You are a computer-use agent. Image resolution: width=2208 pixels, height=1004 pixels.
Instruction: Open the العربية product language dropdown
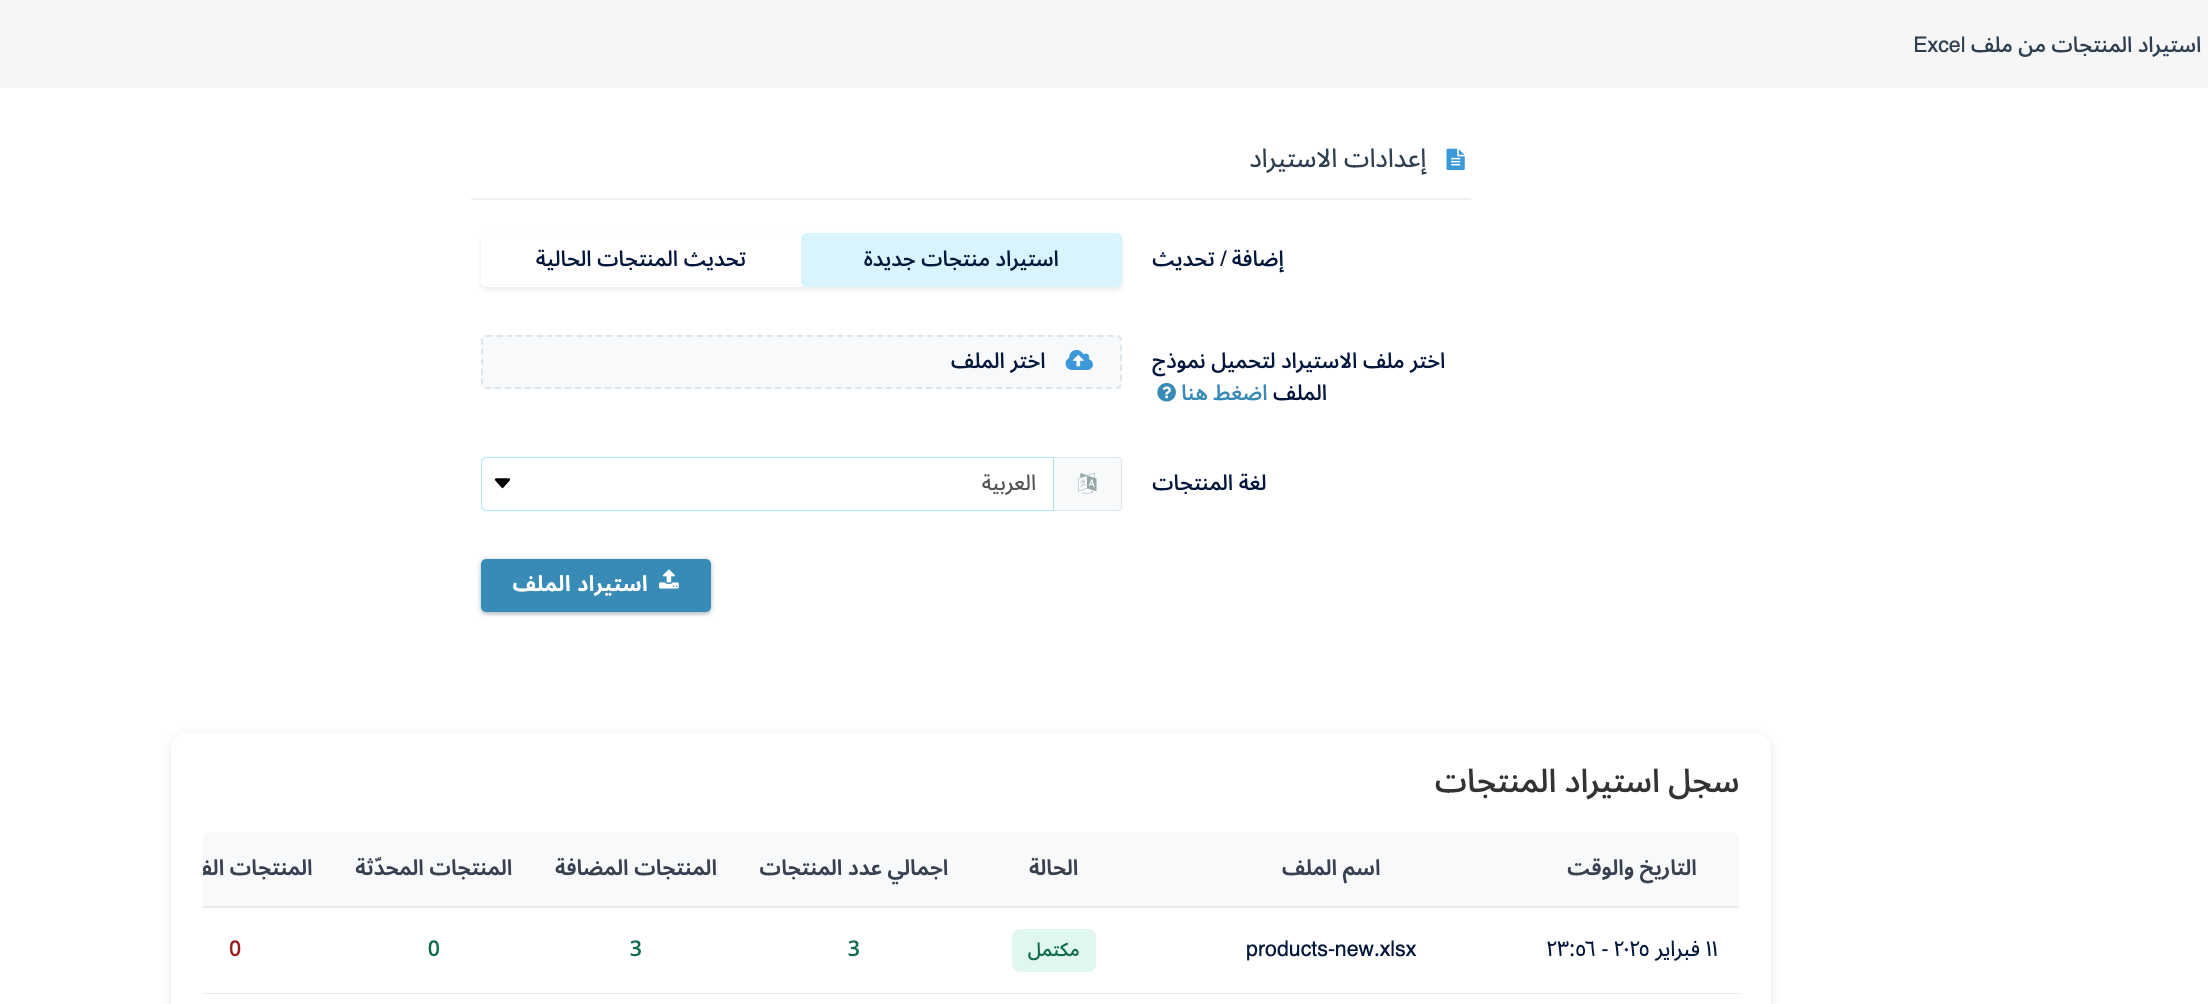click(767, 484)
